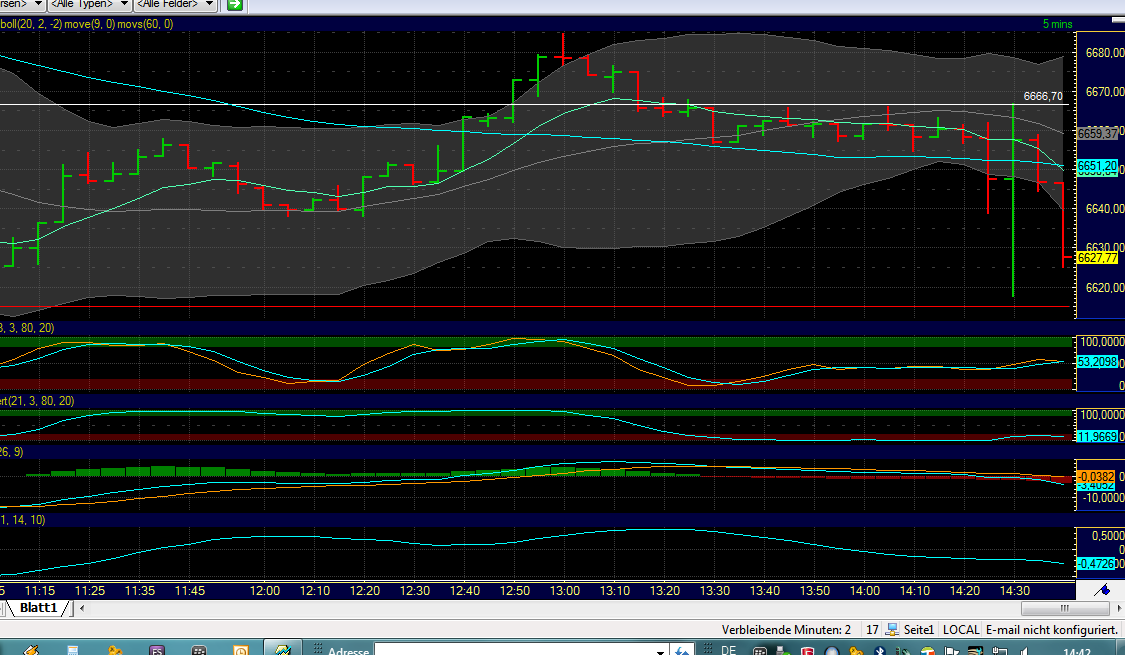Viewport: 1125px width, 655px height.
Task: Open the <Alle Felder> dropdown
Action: point(170,5)
